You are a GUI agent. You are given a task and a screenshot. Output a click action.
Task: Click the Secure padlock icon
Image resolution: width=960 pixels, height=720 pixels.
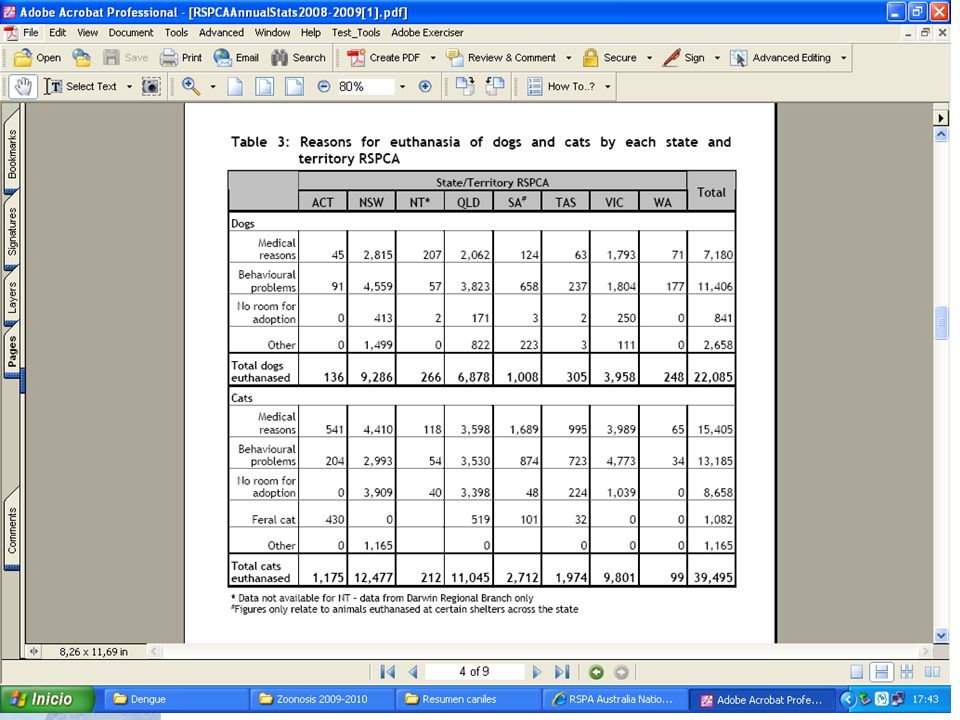(x=590, y=58)
